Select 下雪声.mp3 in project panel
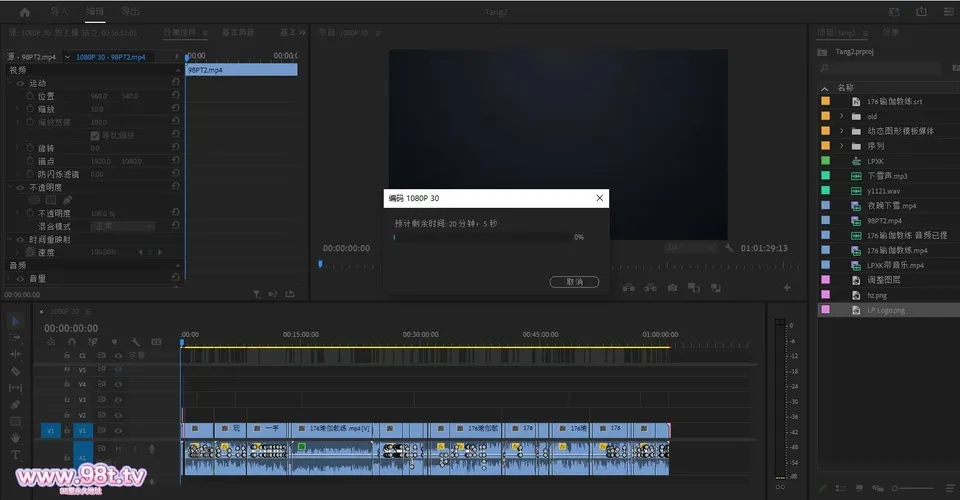This screenshot has width=960, height=500. tap(887, 176)
